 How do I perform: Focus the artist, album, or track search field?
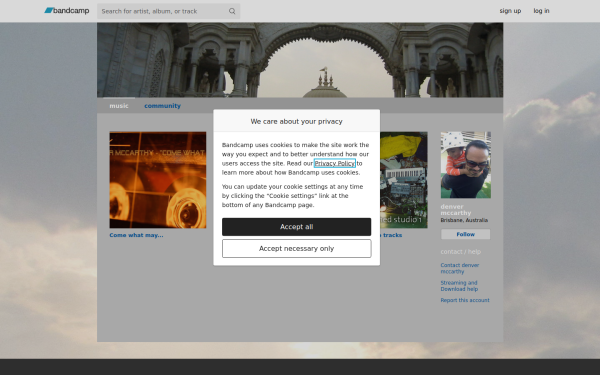point(168,11)
